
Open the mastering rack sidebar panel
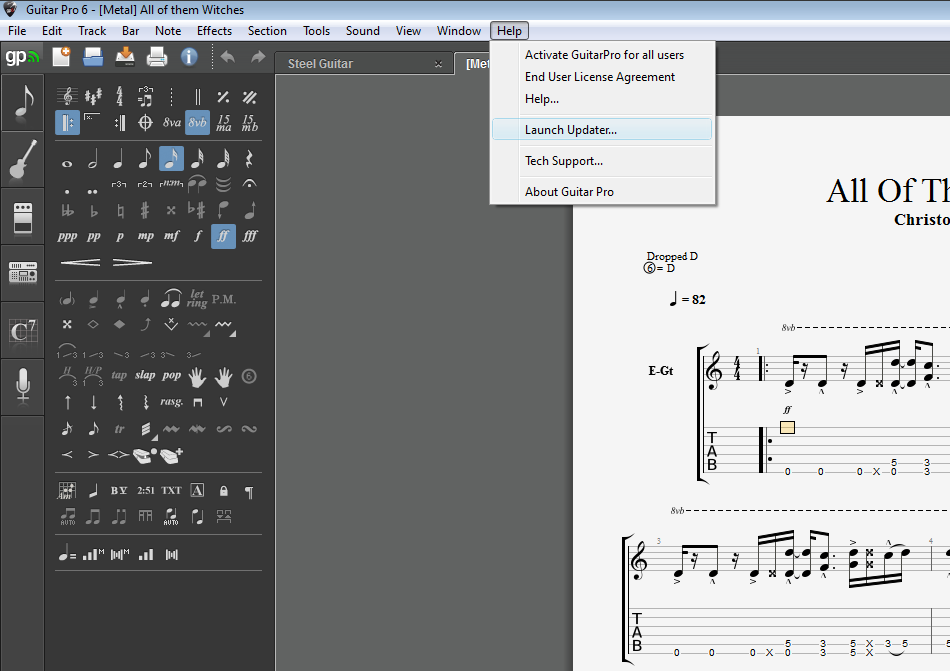tap(23, 273)
